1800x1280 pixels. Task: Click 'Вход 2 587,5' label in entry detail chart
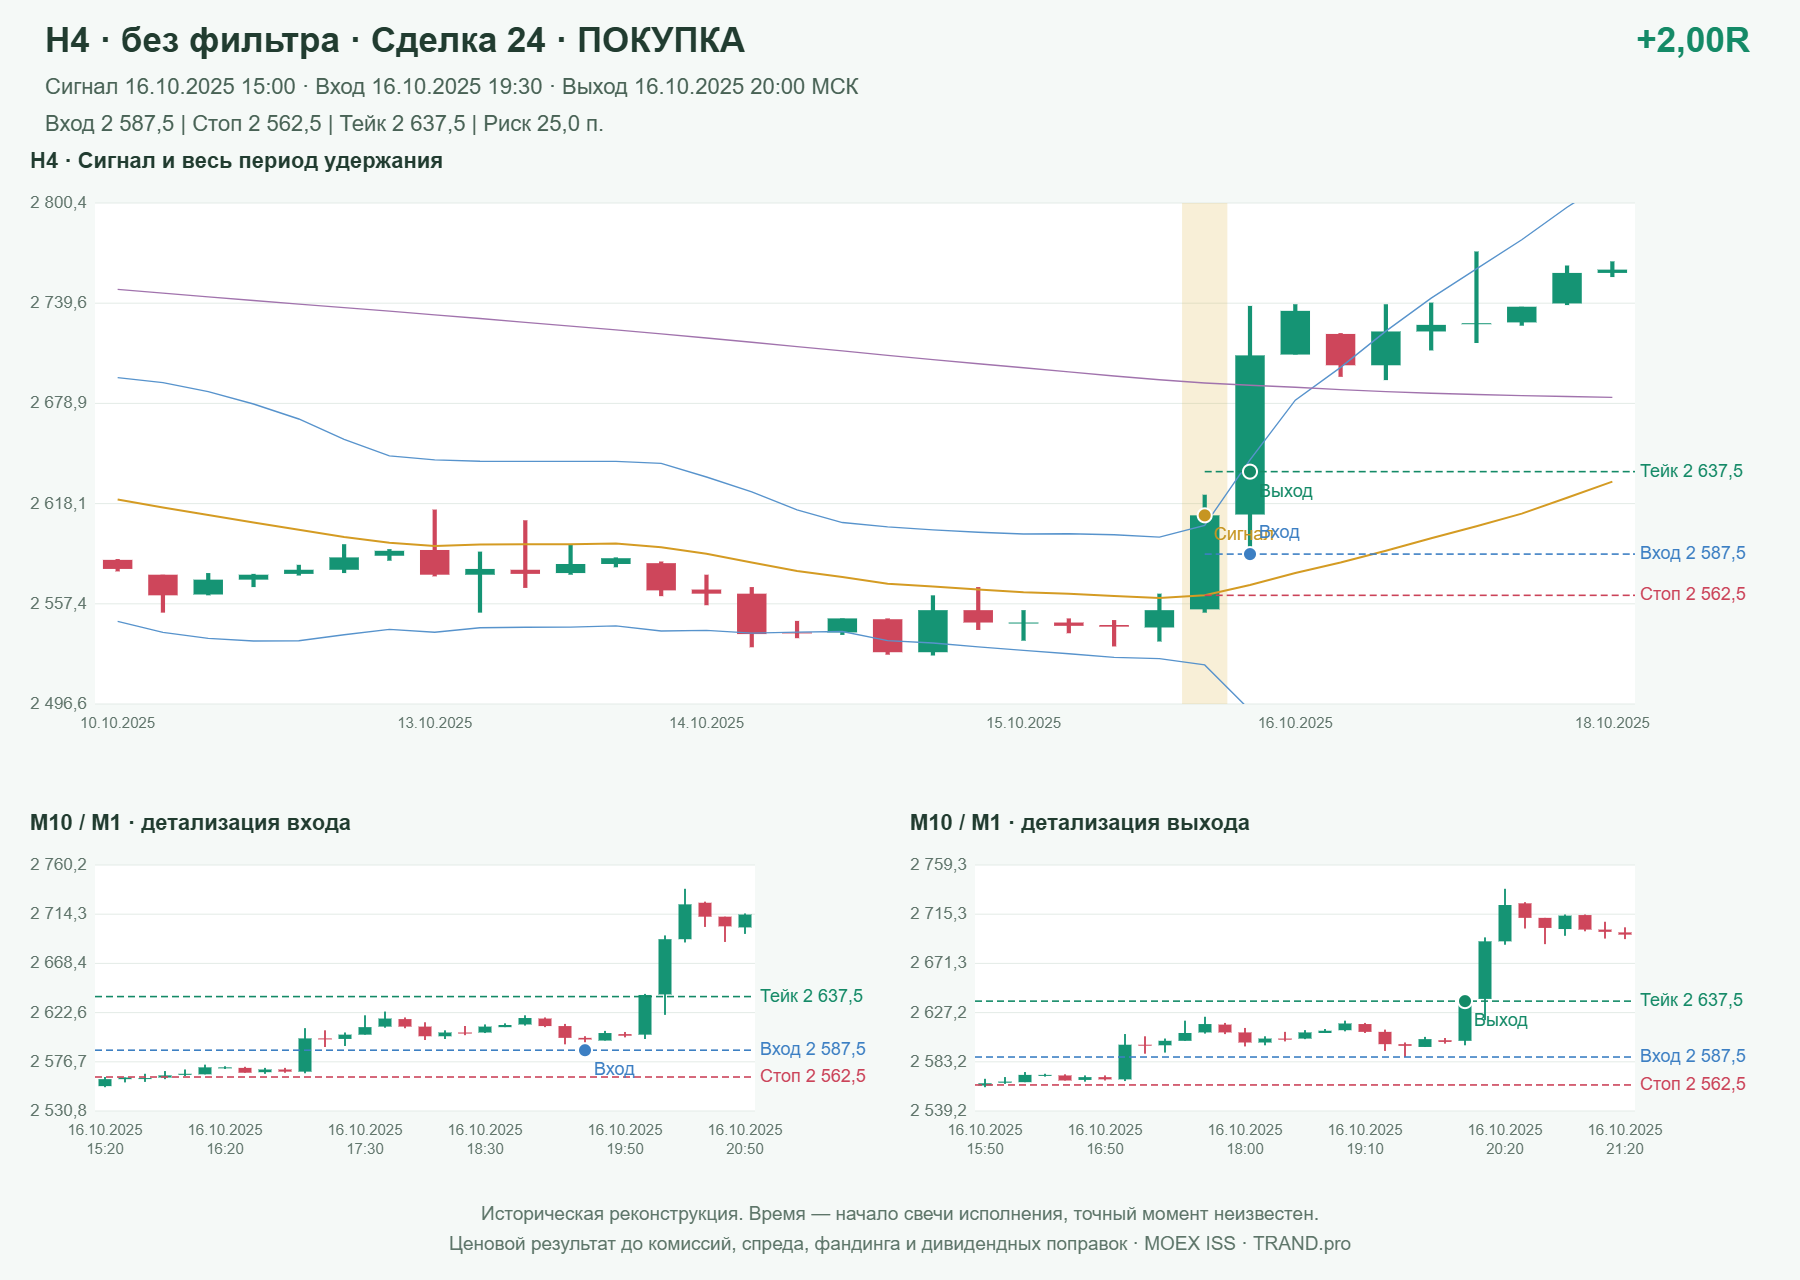coord(812,1049)
